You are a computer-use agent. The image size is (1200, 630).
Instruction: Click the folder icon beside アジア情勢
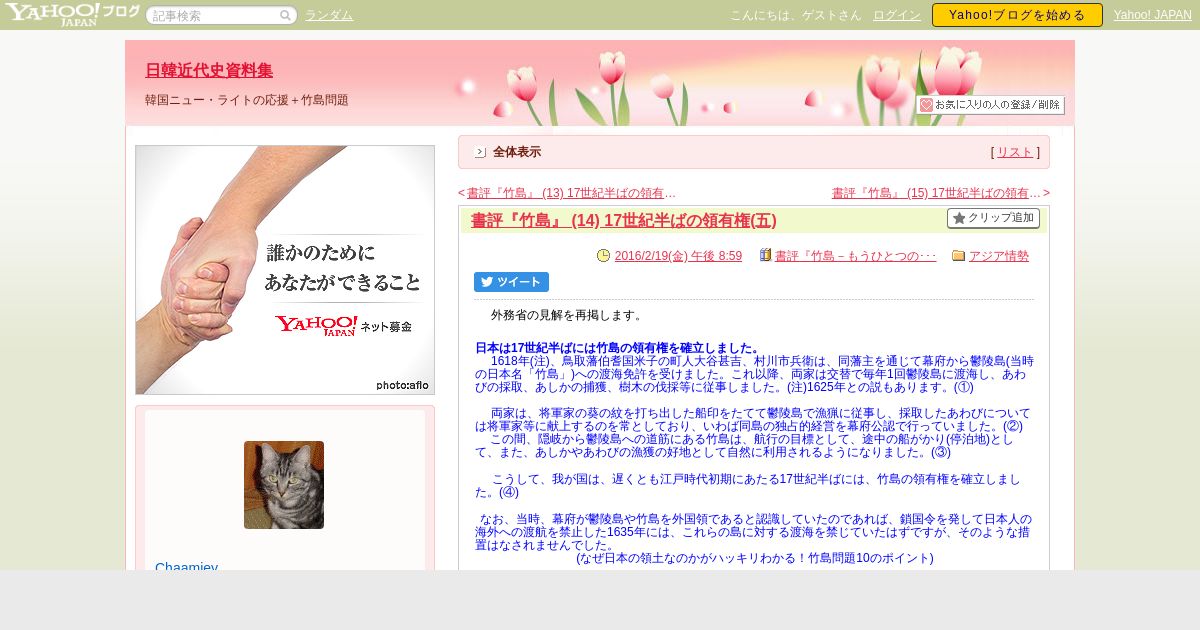point(958,256)
